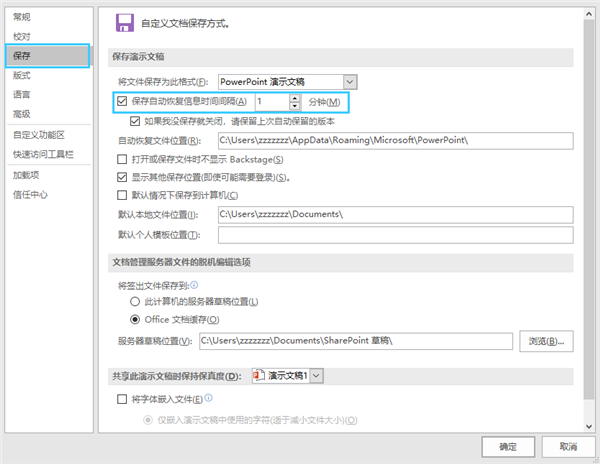Increase autorecover minutes with up arrow
The image size is (600, 464).
click(x=295, y=98)
